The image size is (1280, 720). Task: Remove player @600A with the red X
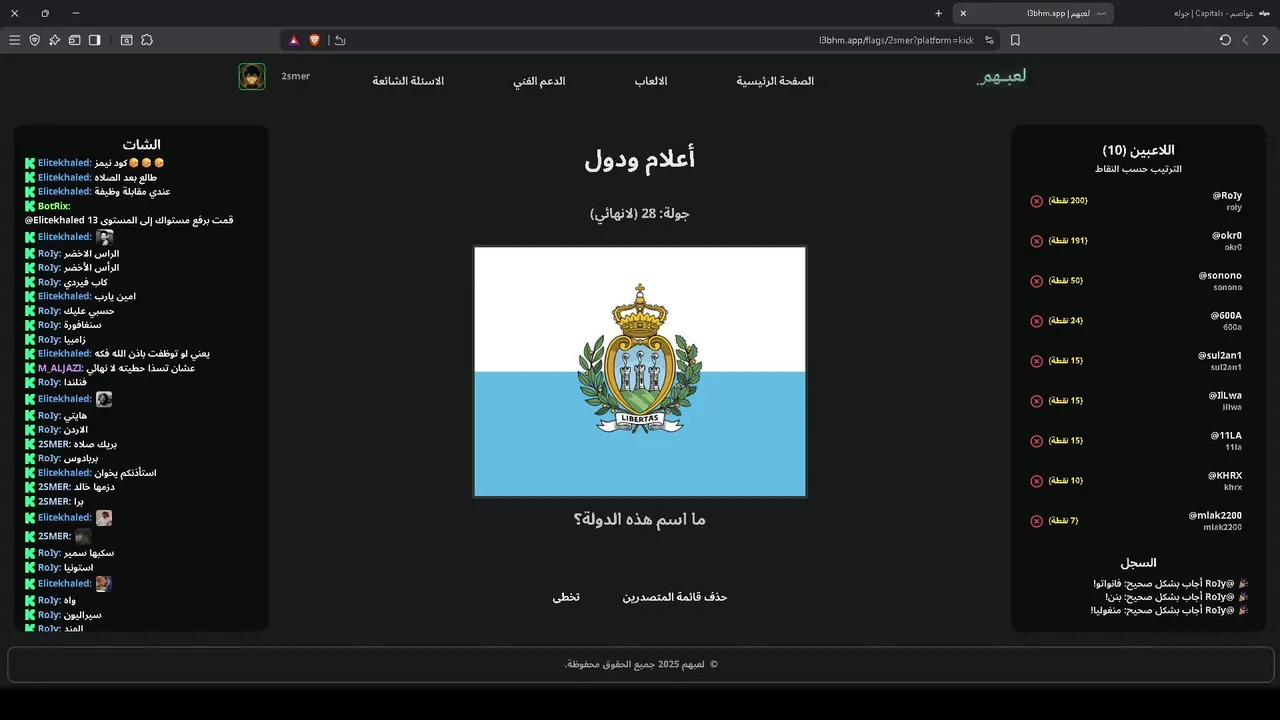click(1036, 321)
